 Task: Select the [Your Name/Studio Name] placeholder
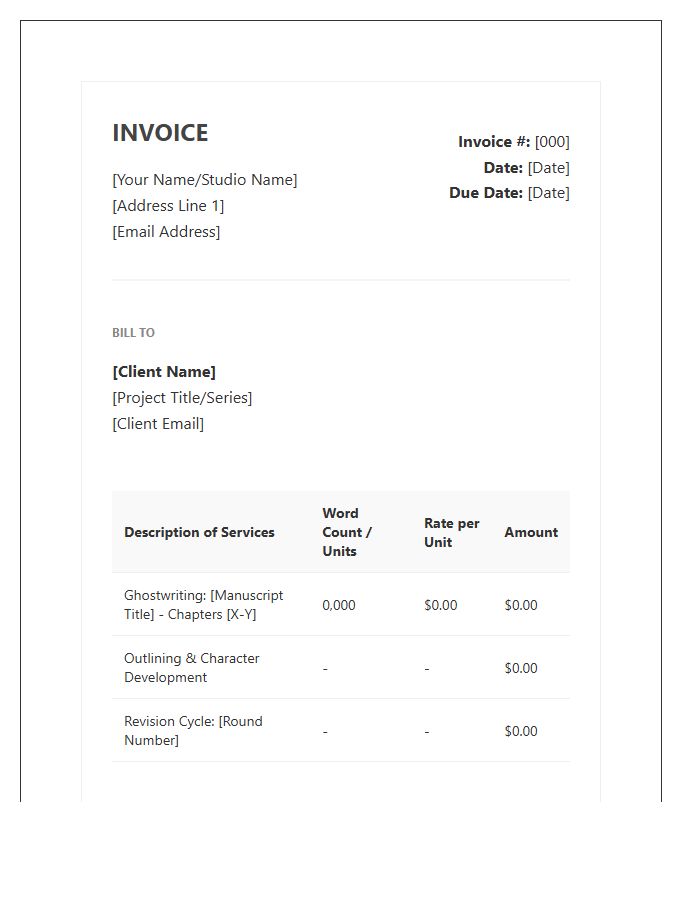click(205, 180)
